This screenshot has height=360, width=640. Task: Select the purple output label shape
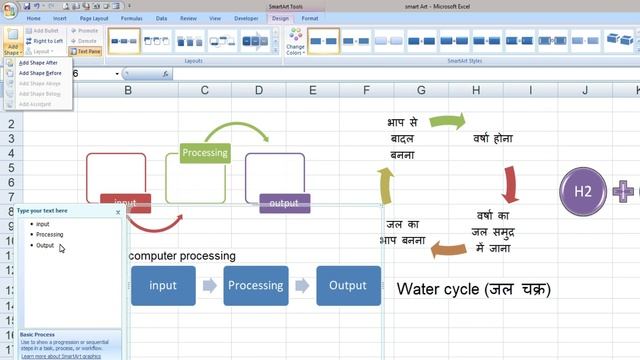pyautogui.click(x=284, y=203)
